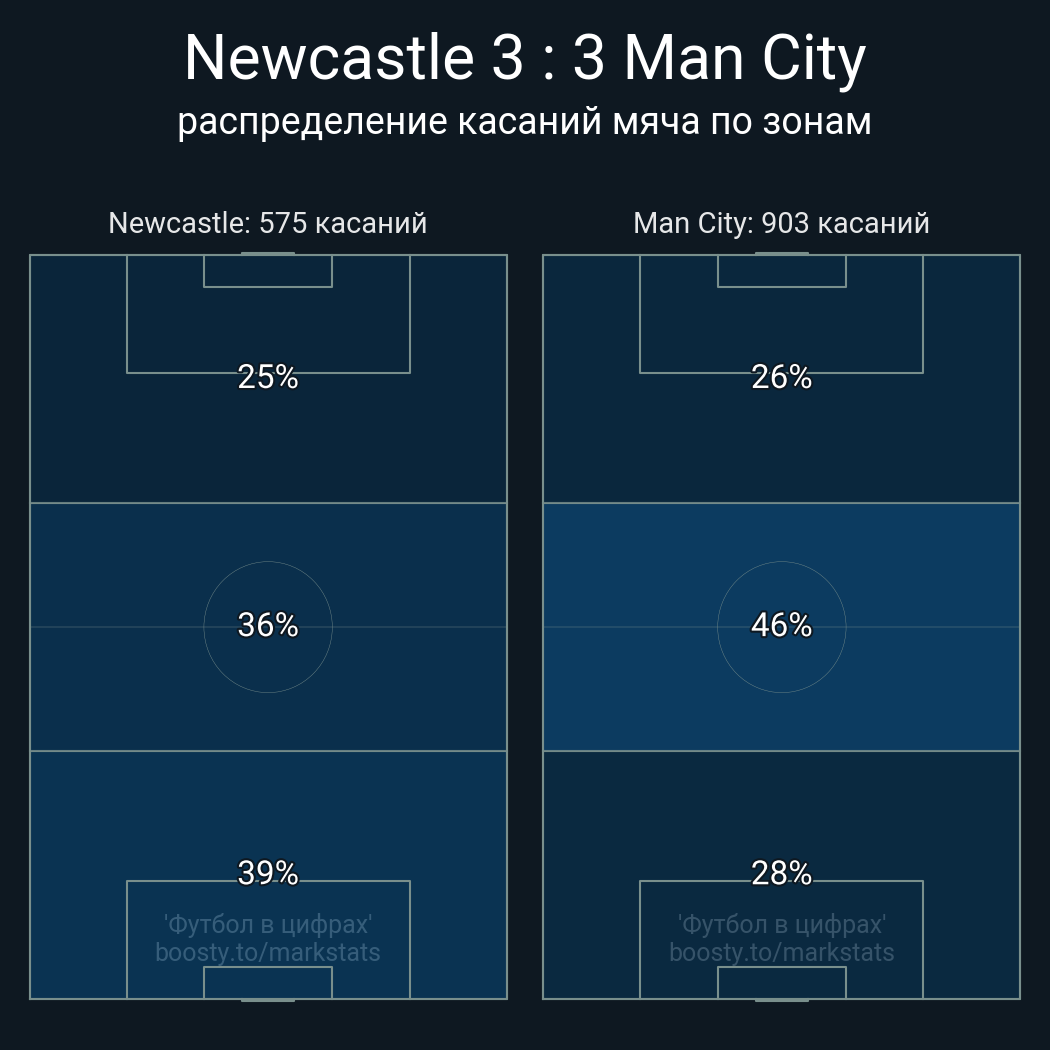Screen dimensions: 1050x1050
Task: Click Newcastle's 39% bottom zone value
Action: point(268,873)
